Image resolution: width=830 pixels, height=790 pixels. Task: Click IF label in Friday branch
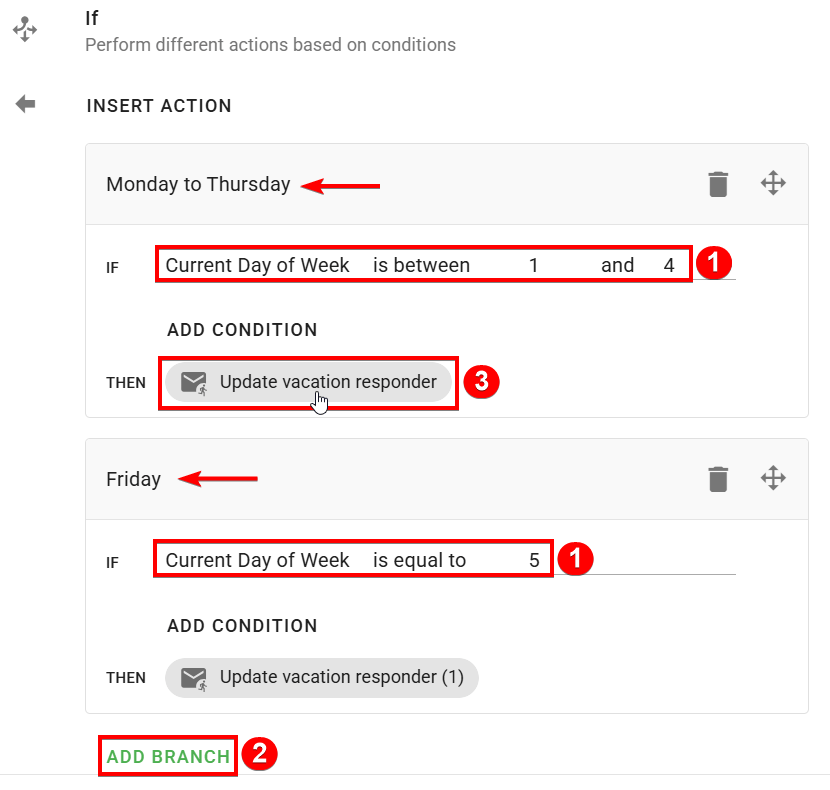tap(112, 563)
